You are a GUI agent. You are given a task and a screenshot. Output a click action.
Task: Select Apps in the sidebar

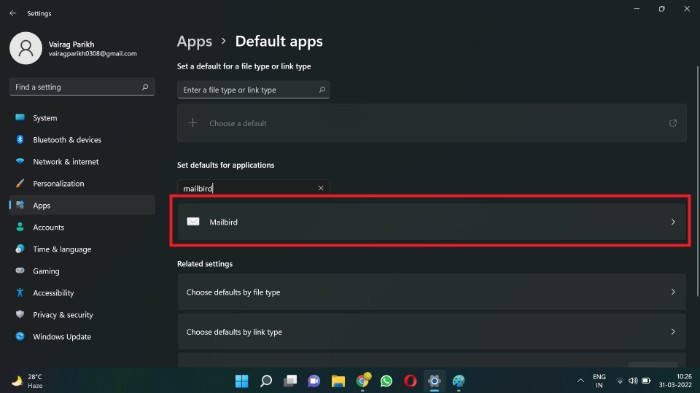(x=82, y=205)
